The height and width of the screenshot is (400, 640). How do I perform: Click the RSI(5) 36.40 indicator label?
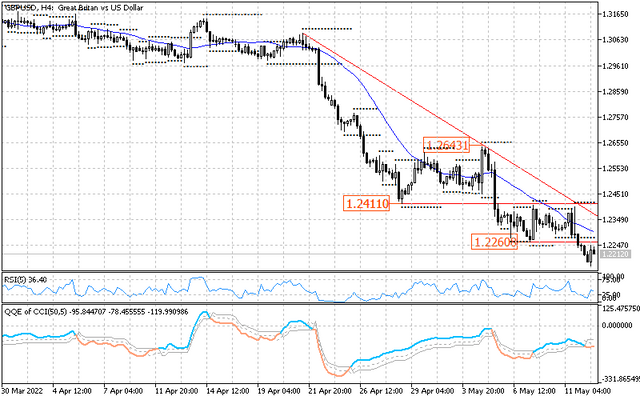pyautogui.click(x=25, y=280)
